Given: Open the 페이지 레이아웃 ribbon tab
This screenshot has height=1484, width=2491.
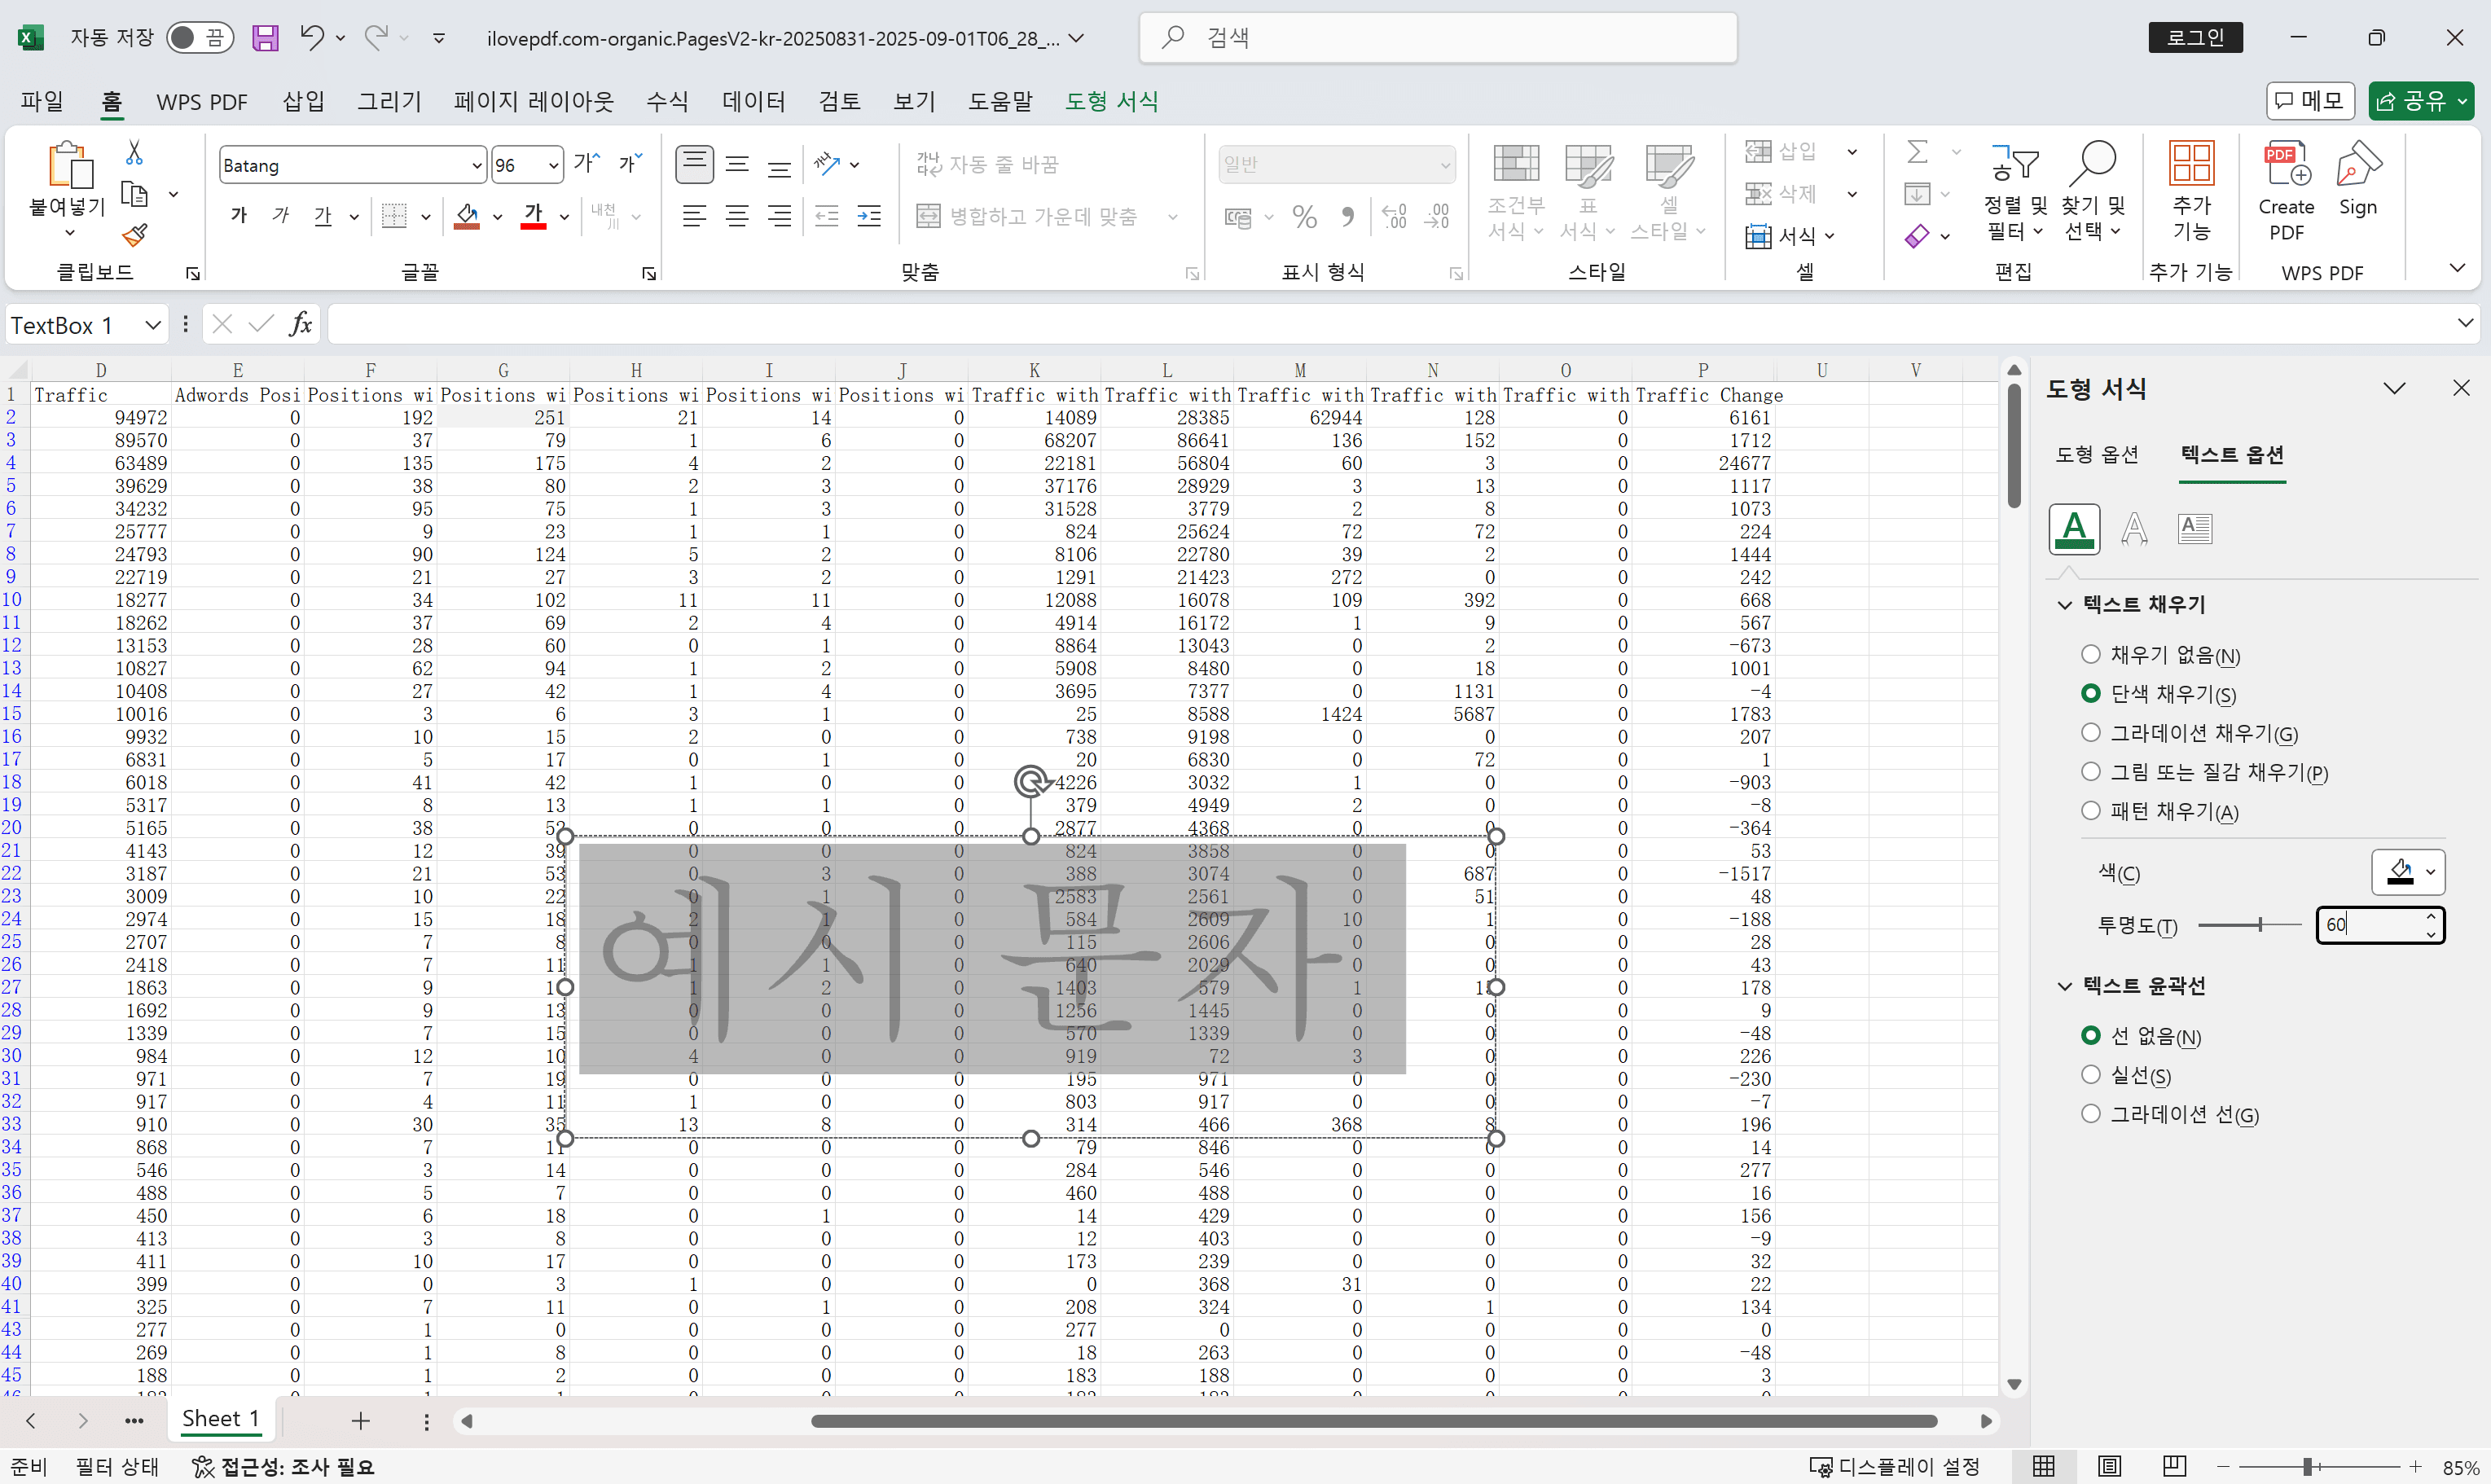Looking at the screenshot, I should [533, 101].
